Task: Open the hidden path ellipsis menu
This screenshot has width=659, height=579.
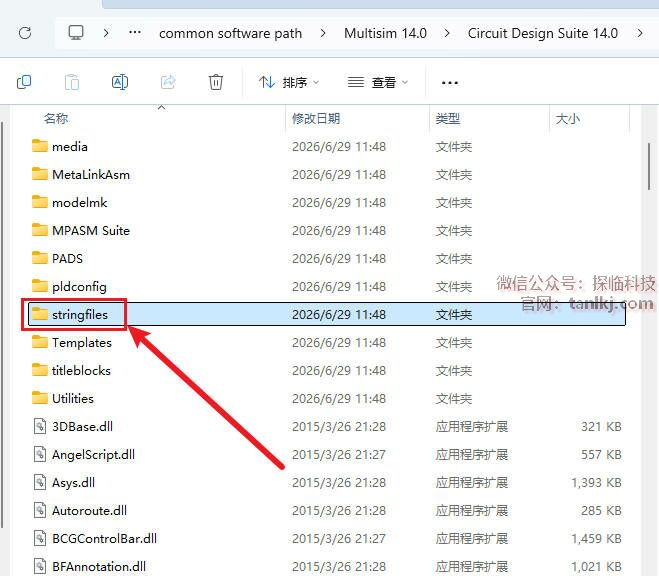Action: 135,32
